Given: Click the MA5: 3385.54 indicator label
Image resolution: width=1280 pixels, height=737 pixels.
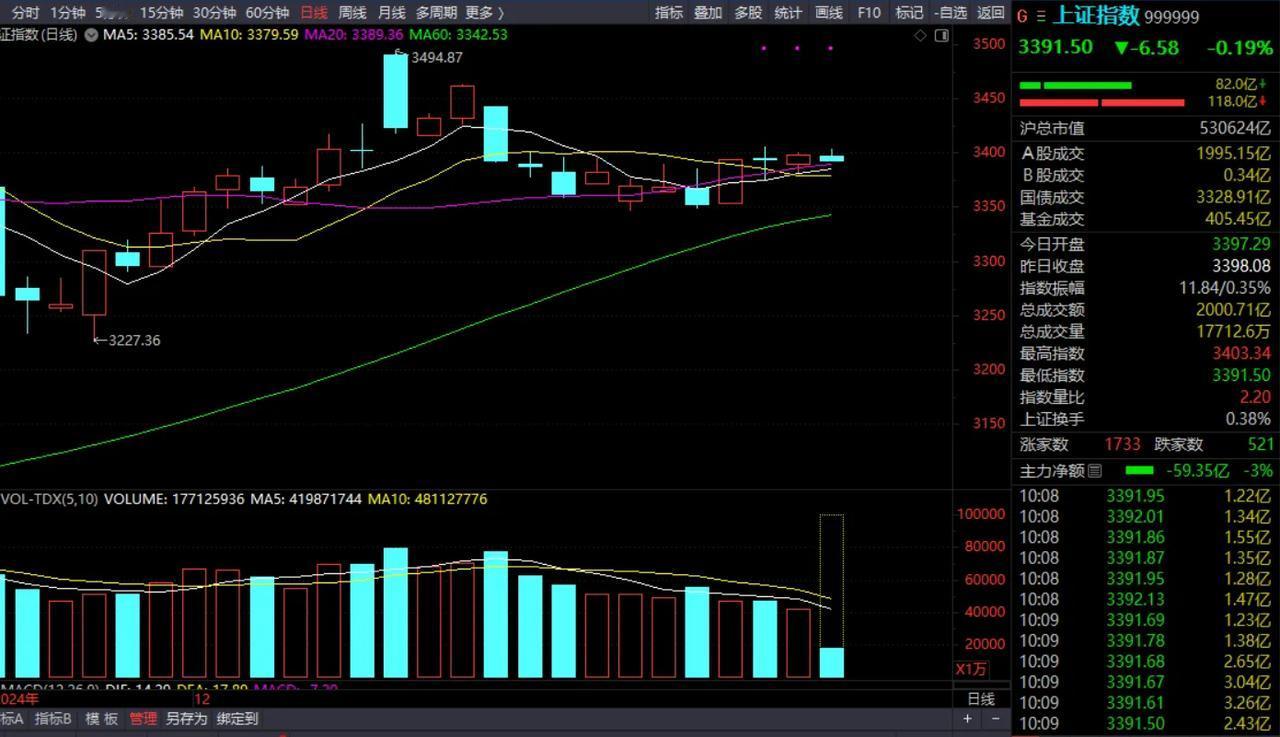Looking at the screenshot, I should [147, 34].
